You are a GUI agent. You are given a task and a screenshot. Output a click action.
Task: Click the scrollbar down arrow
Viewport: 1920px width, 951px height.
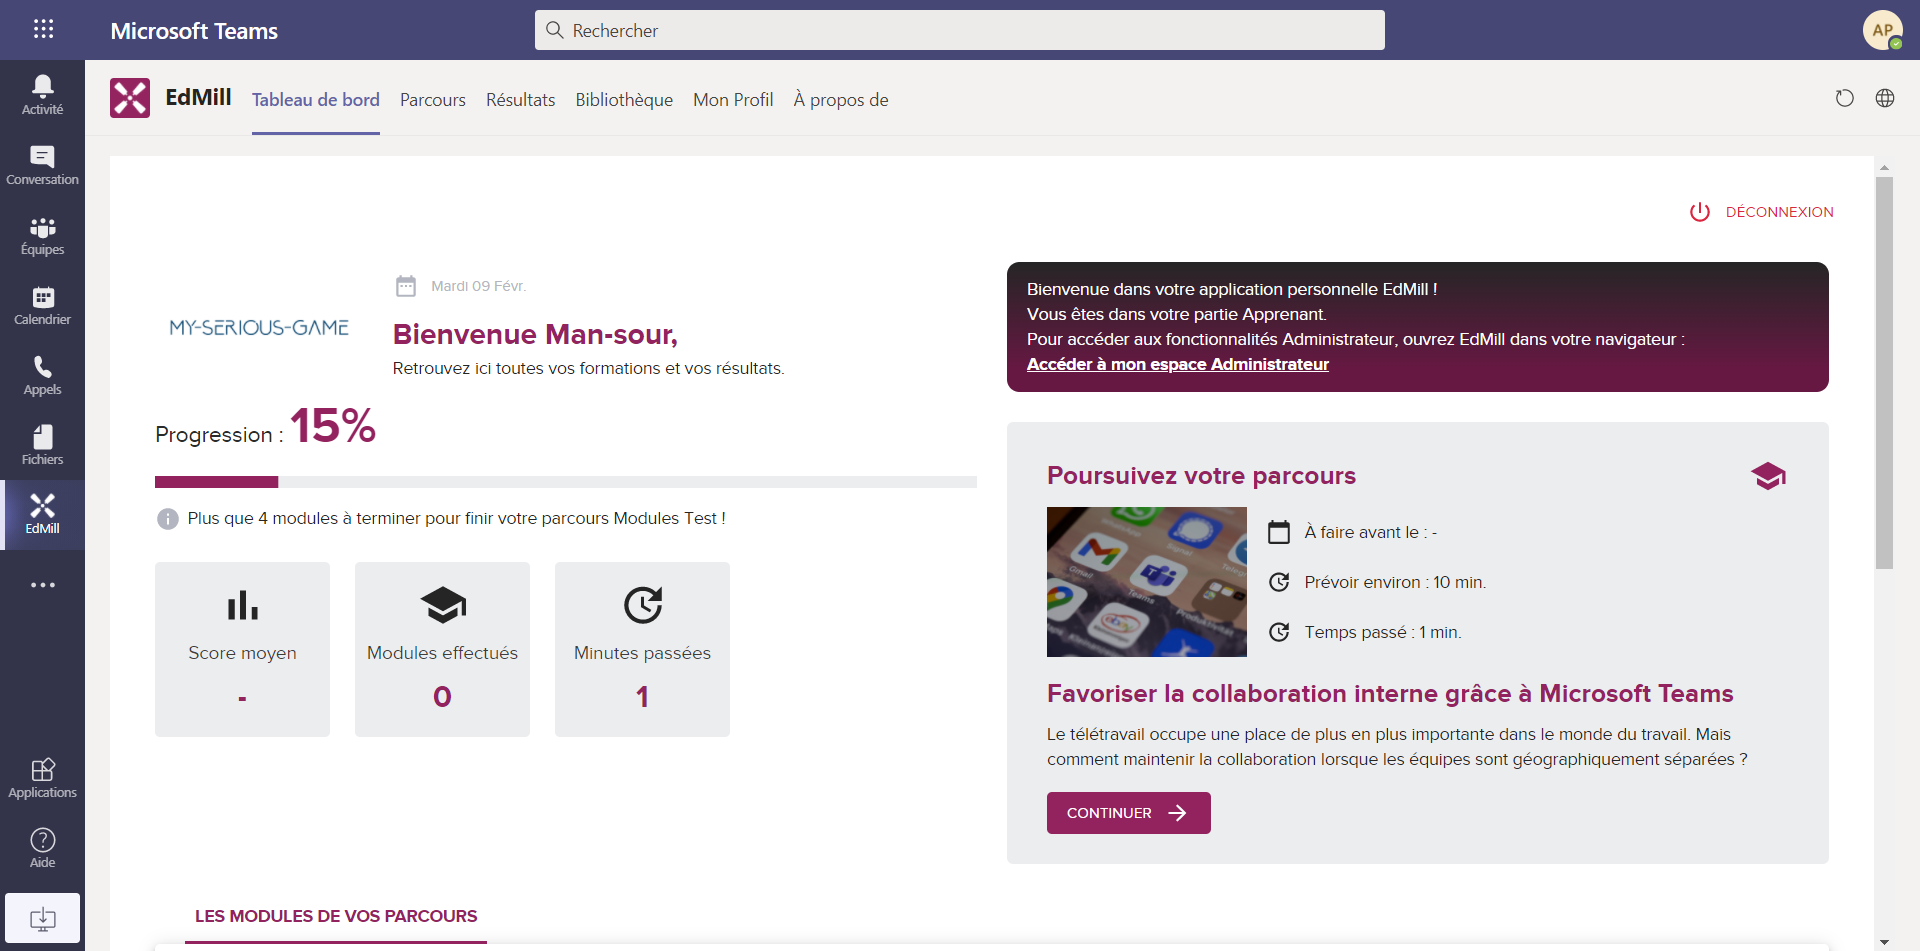point(1884,942)
